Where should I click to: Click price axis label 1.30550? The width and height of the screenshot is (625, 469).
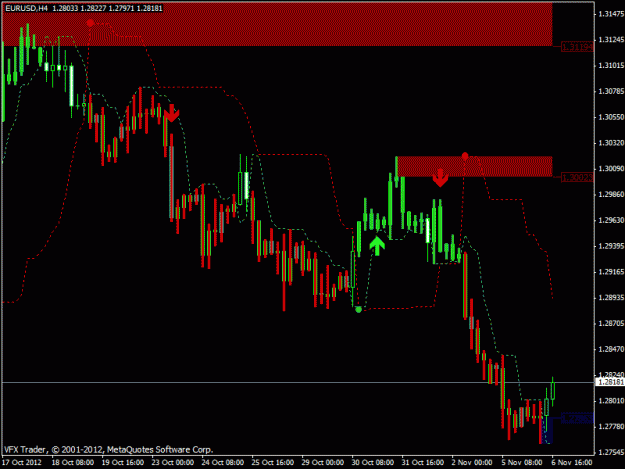tap(611, 117)
